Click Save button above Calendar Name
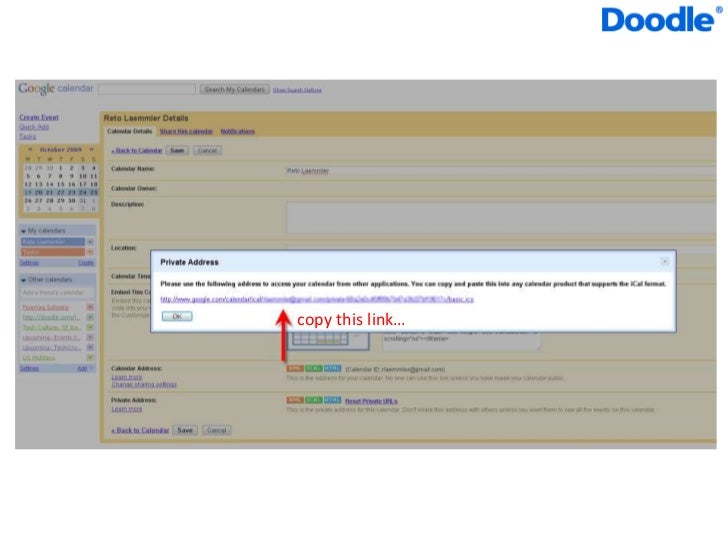Image resolution: width=728 pixels, height=546 pixels. tap(177, 150)
